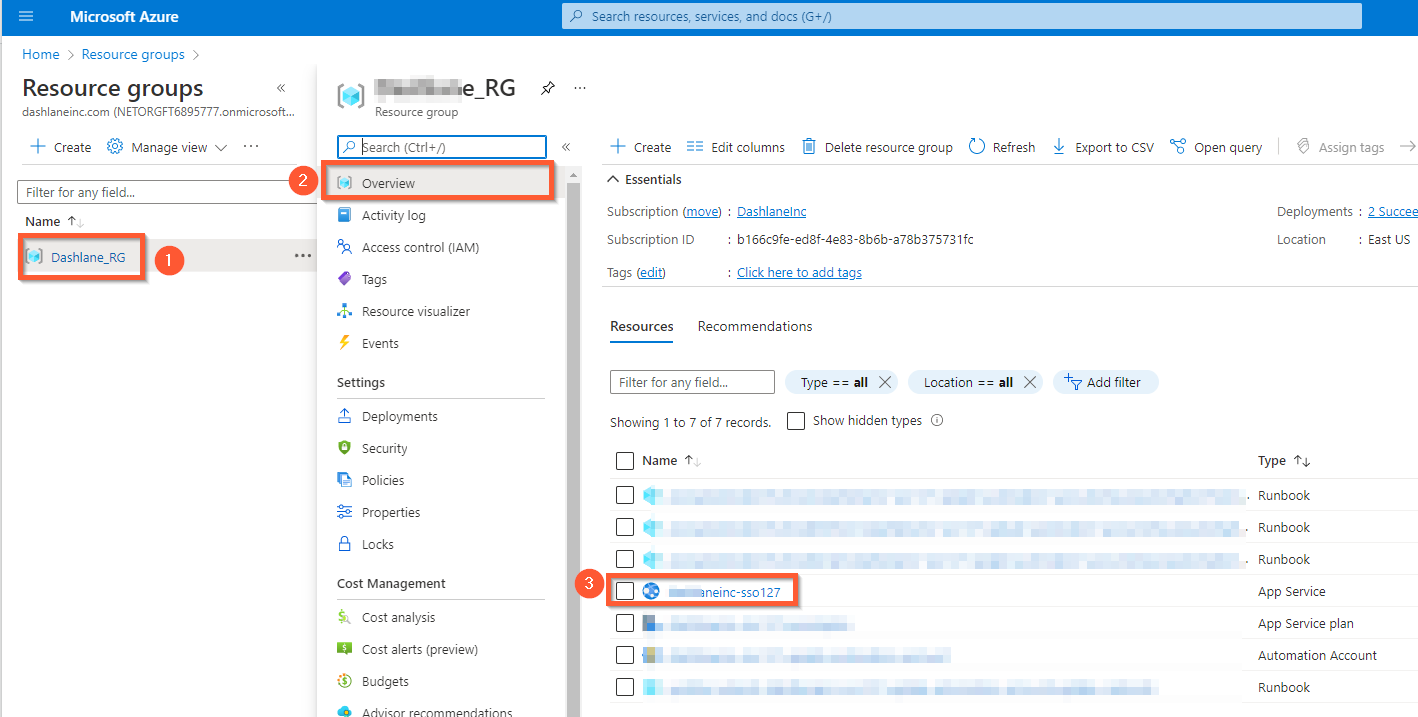Tick the checkbox for Automation Account row
Screen dimensions: 1418x717
tap(625, 655)
